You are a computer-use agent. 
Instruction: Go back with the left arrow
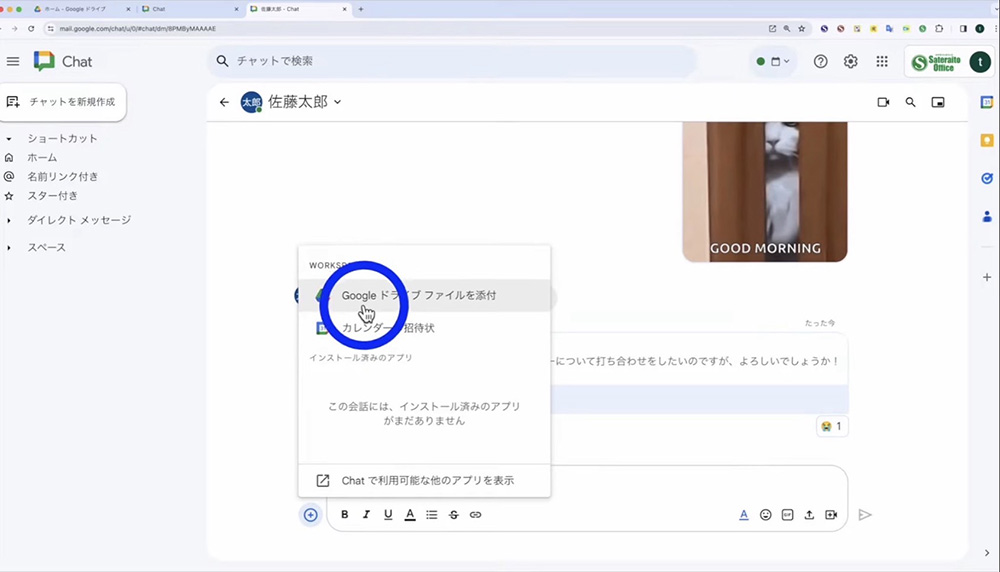tap(224, 102)
